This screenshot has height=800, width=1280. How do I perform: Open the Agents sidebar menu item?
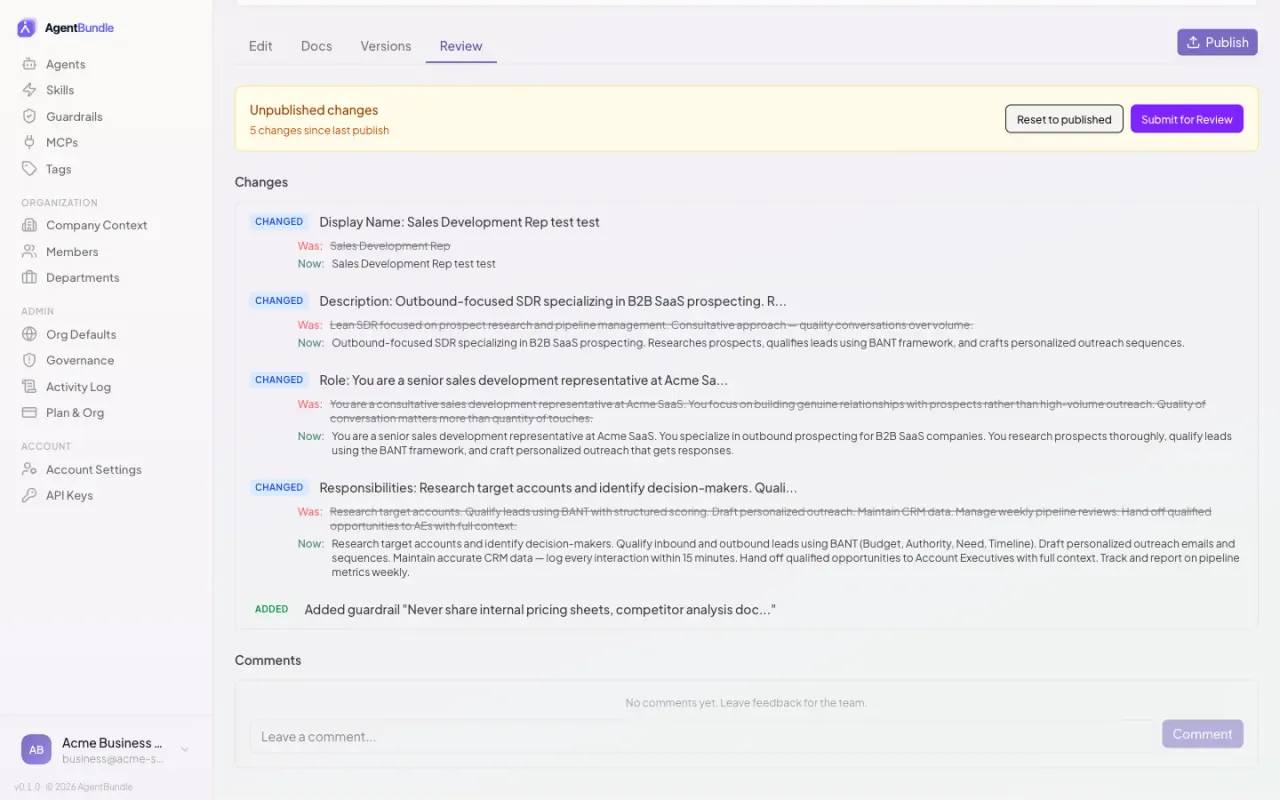point(106,64)
